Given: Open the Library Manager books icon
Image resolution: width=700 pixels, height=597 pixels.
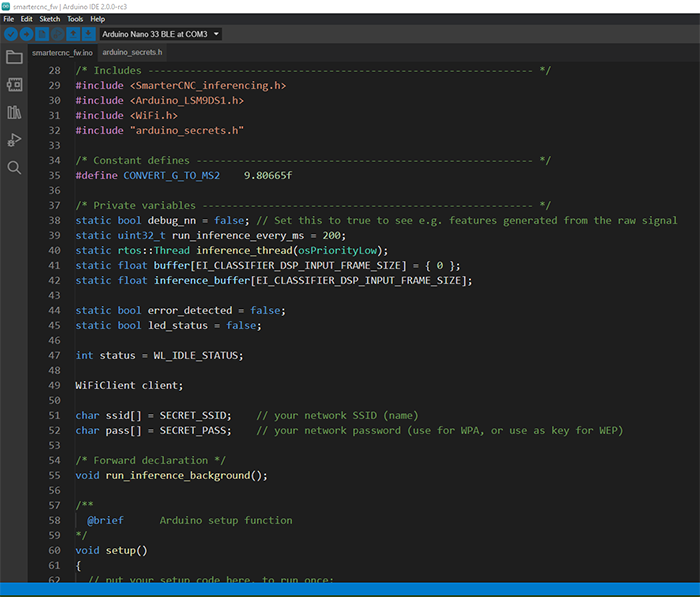Looking at the screenshot, I should 14,113.
